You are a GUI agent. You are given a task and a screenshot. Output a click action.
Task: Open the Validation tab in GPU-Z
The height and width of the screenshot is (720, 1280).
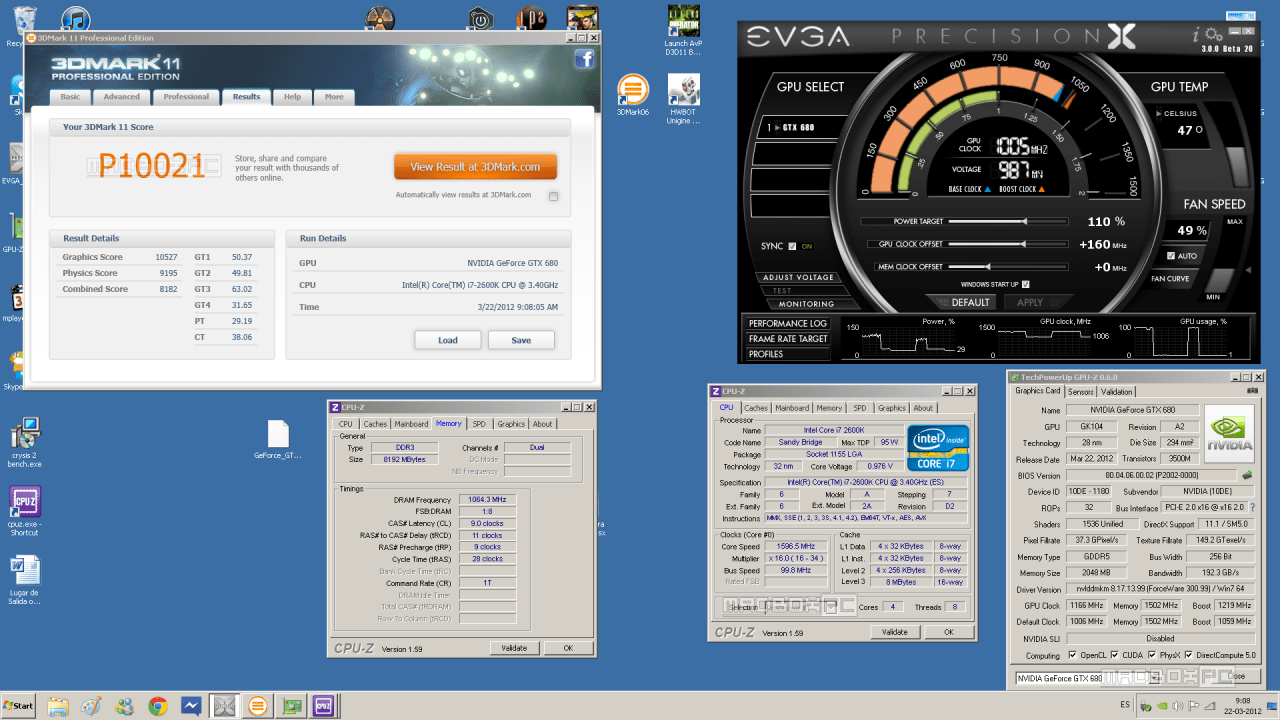tap(1117, 392)
